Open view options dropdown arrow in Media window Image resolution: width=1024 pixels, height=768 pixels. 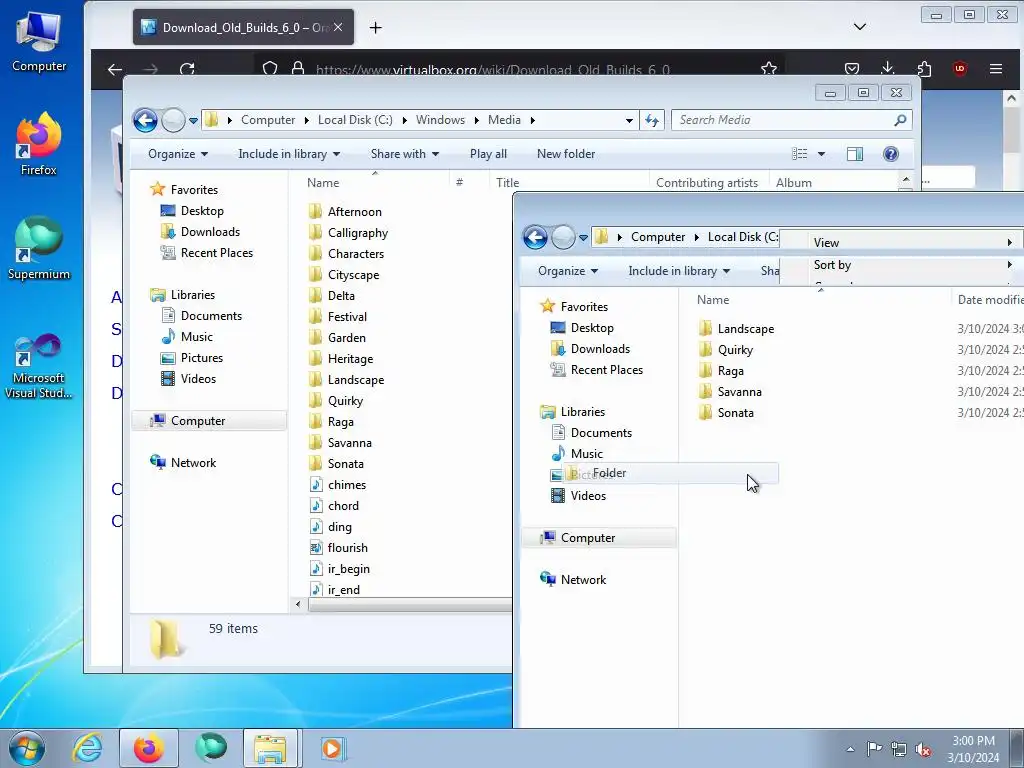(822, 154)
